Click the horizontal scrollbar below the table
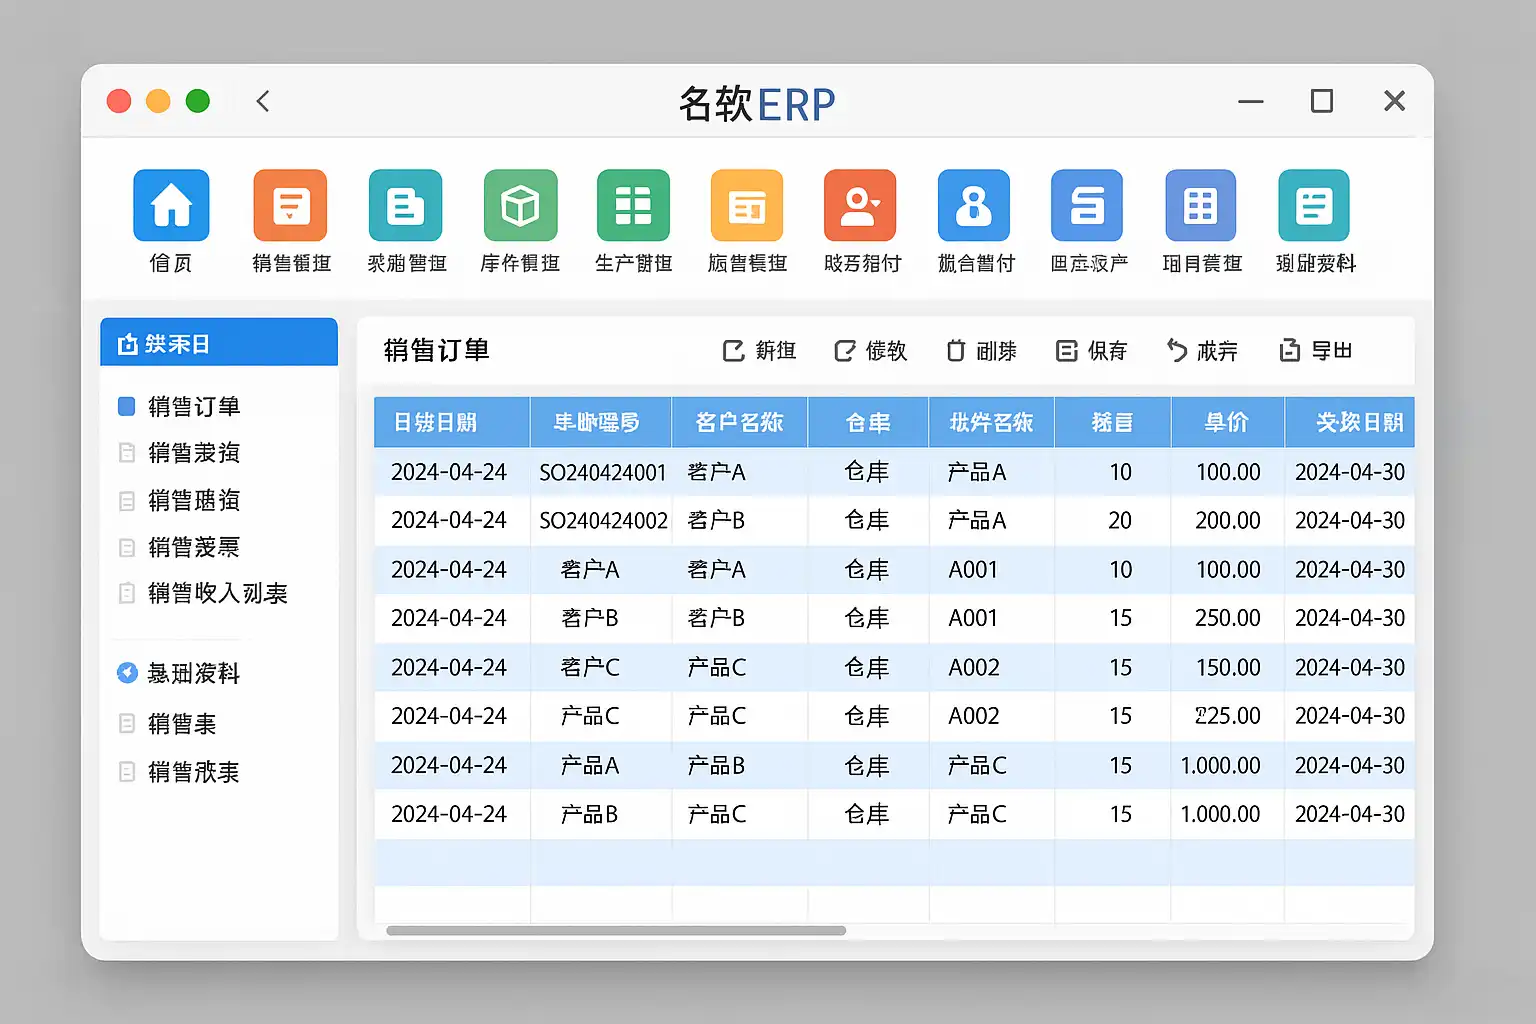Image resolution: width=1536 pixels, height=1024 pixels. click(616, 931)
